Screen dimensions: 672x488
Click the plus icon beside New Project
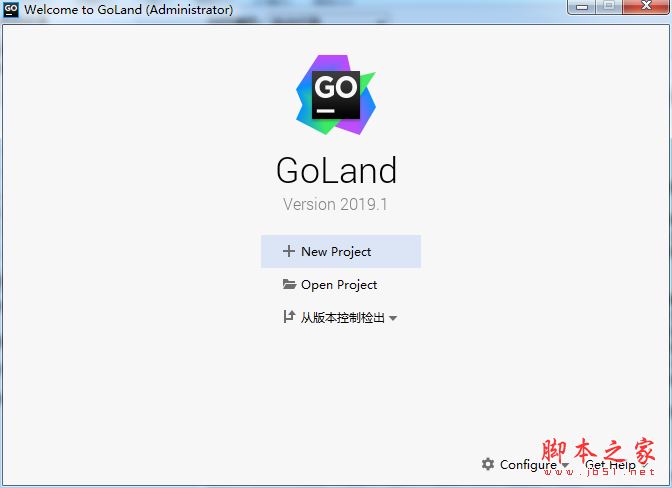click(289, 251)
